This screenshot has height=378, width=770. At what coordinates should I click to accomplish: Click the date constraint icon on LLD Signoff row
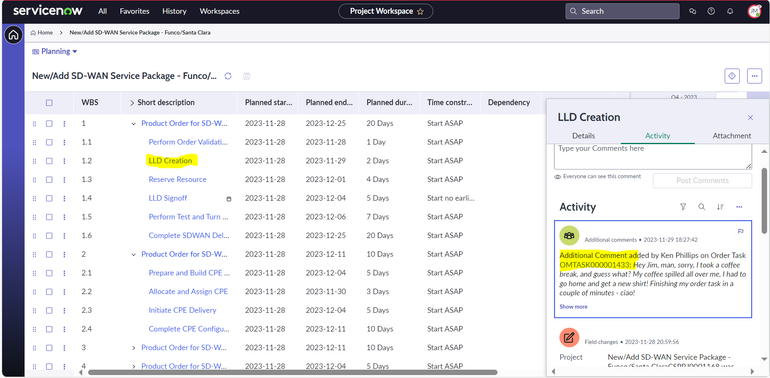click(x=228, y=199)
